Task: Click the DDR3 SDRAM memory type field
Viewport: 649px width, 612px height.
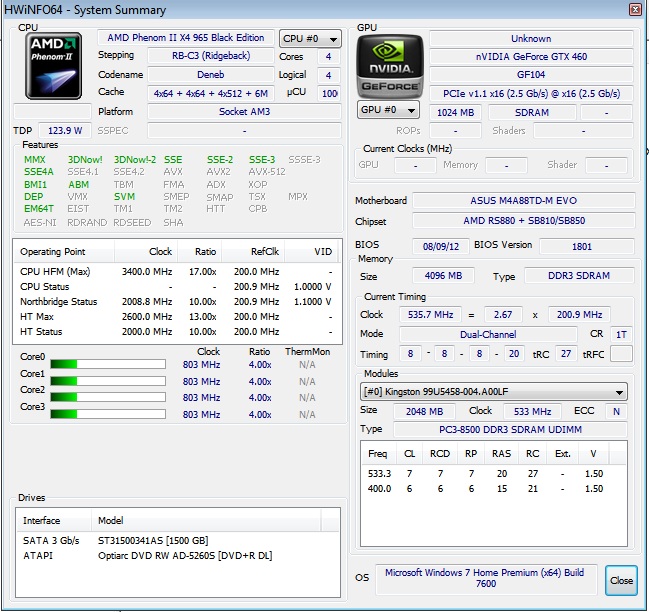Action: point(579,276)
